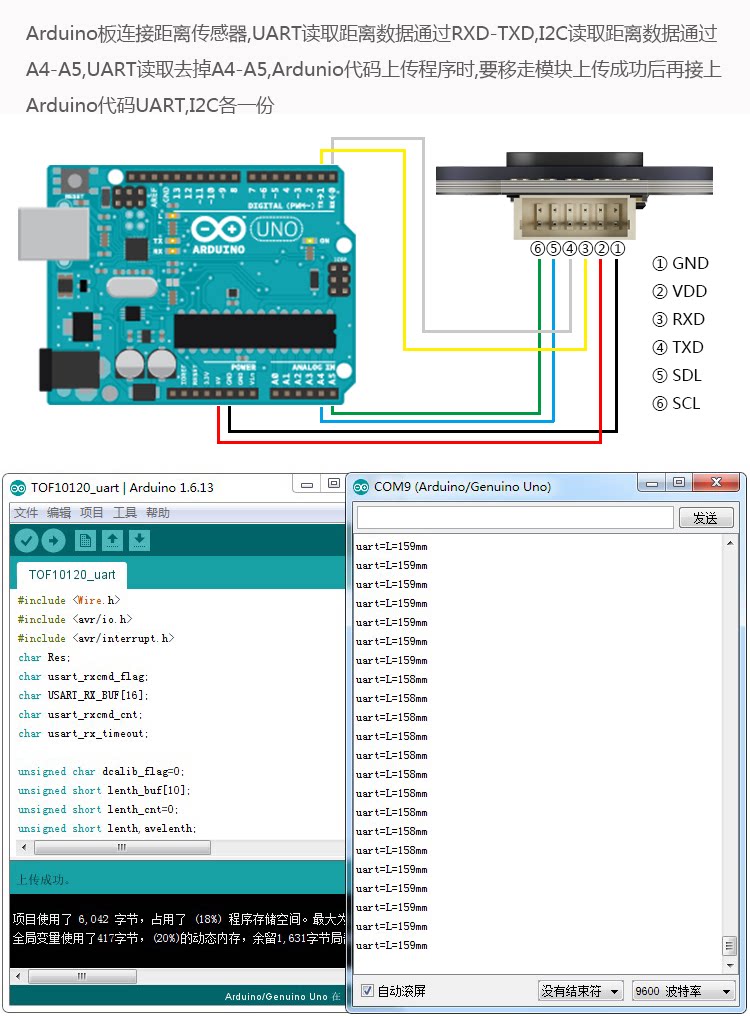
Task: Open the 编辑 menu
Action: (x=59, y=512)
